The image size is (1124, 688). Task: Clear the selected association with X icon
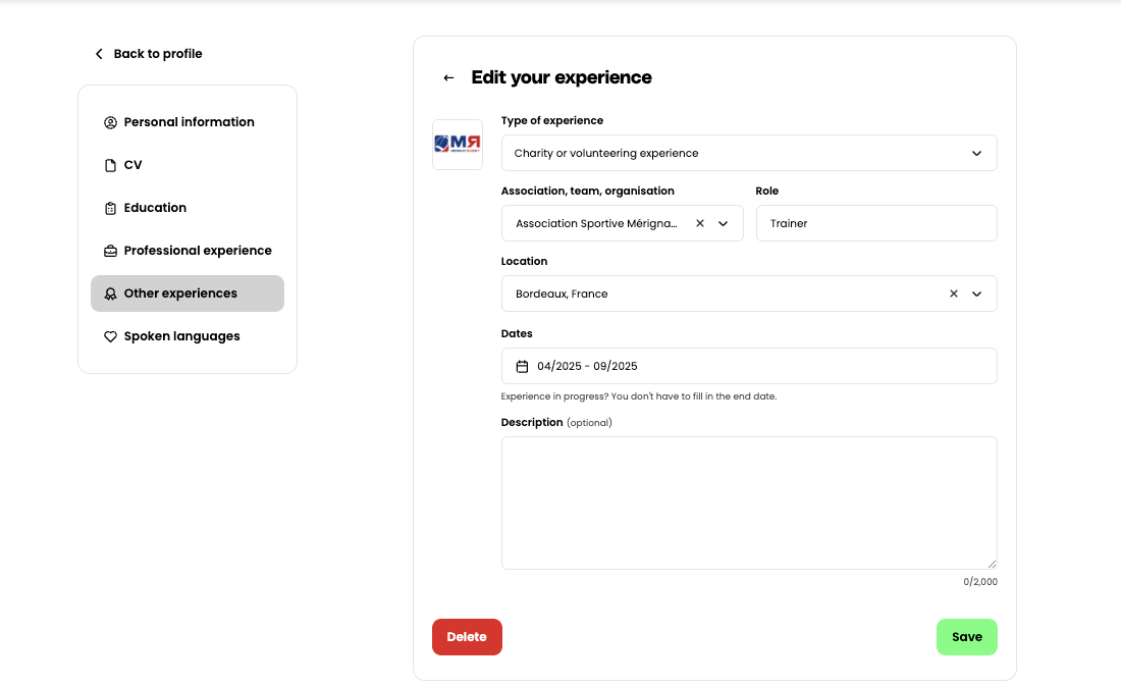pyautogui.click(x=700, y=224)
